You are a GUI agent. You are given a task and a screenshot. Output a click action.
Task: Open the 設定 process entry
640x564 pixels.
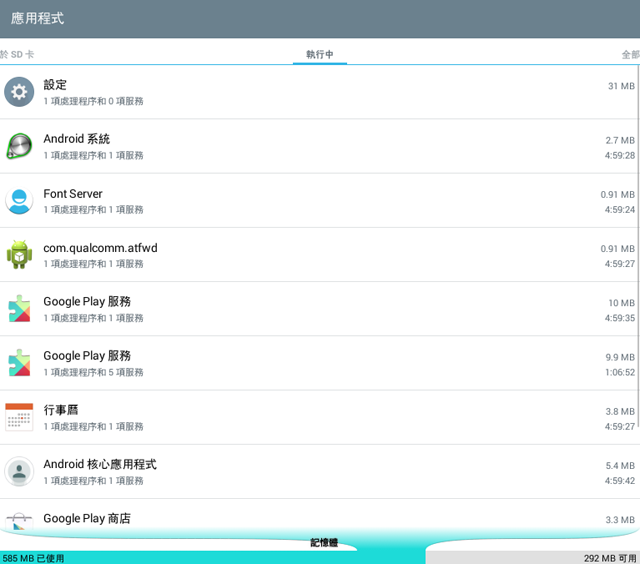[318, 92]
